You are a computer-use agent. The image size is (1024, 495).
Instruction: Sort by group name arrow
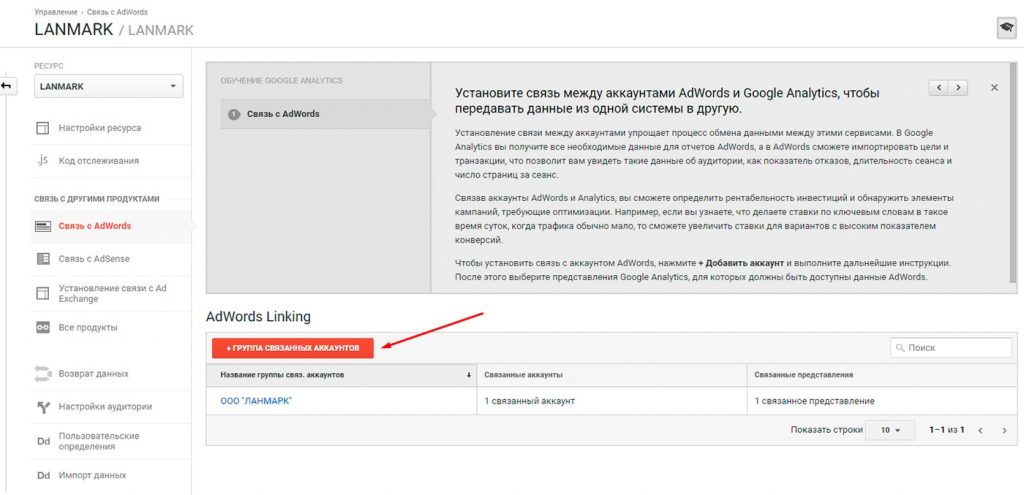(468, 375)
